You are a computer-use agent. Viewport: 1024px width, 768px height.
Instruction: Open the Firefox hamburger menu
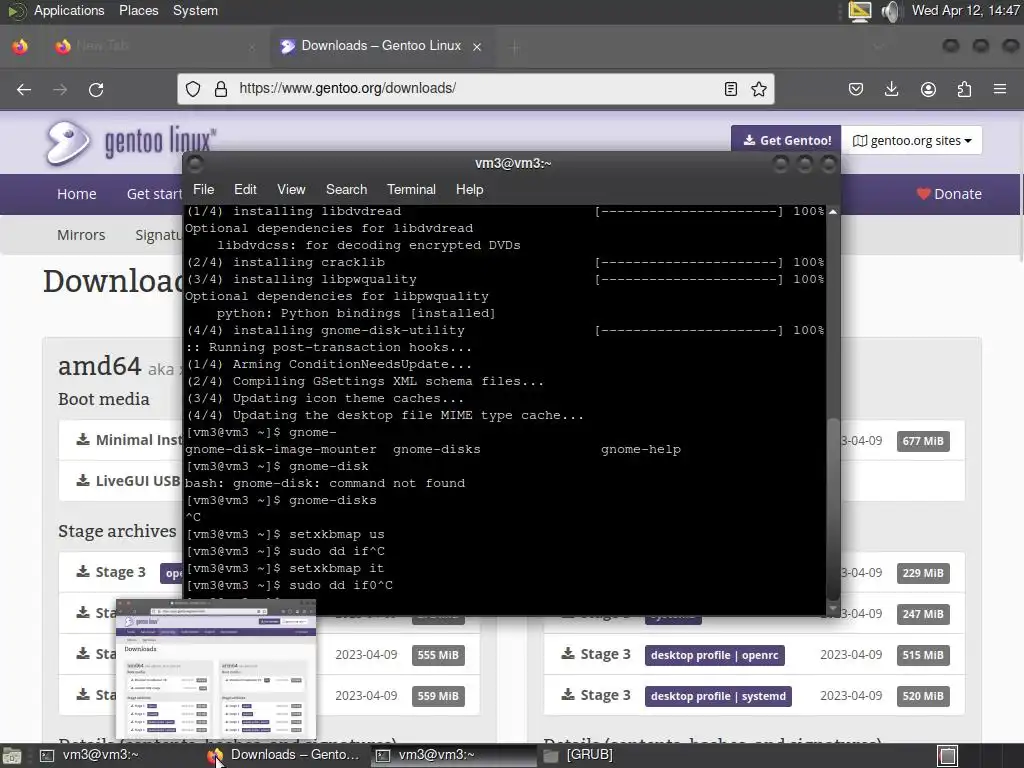[x=1000, y=89]
